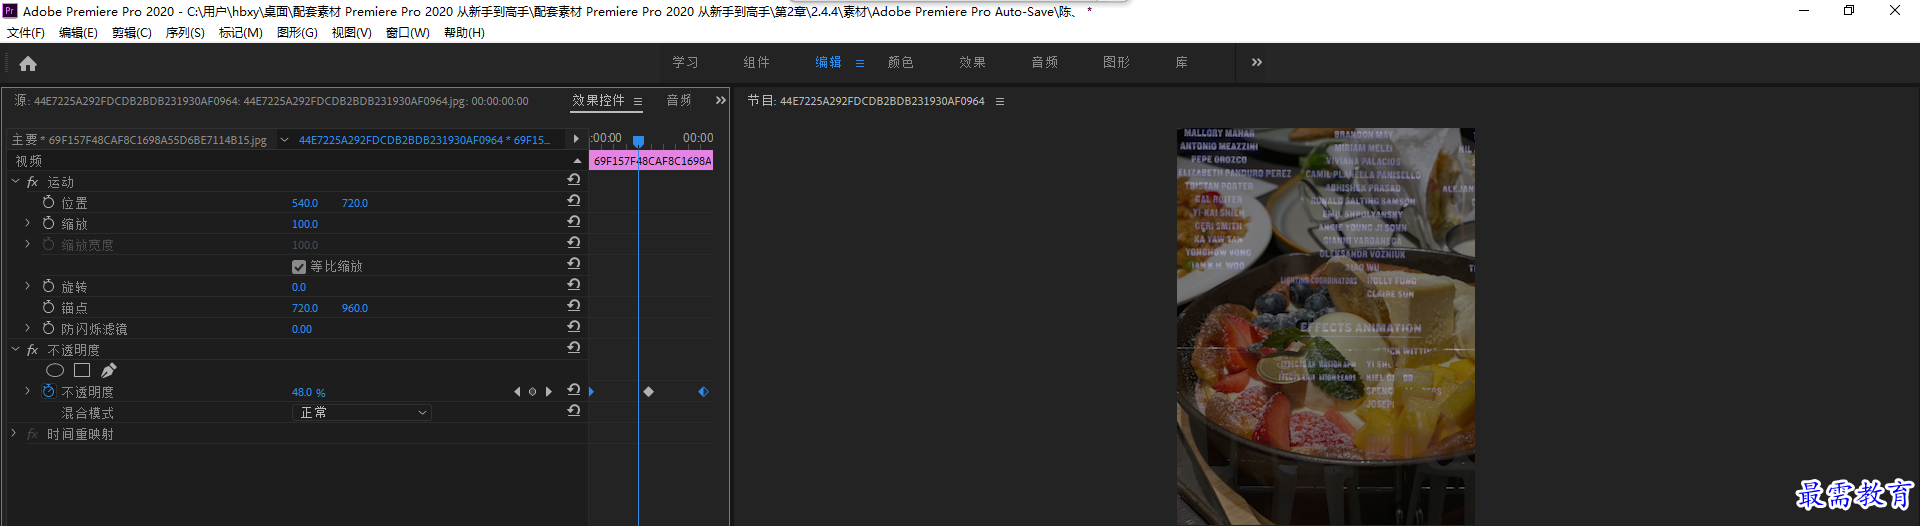This screenshot has height=526, width=1920.
Task: Create a 4-point polygon opacity mask
Action: click(x=82, y=370)
